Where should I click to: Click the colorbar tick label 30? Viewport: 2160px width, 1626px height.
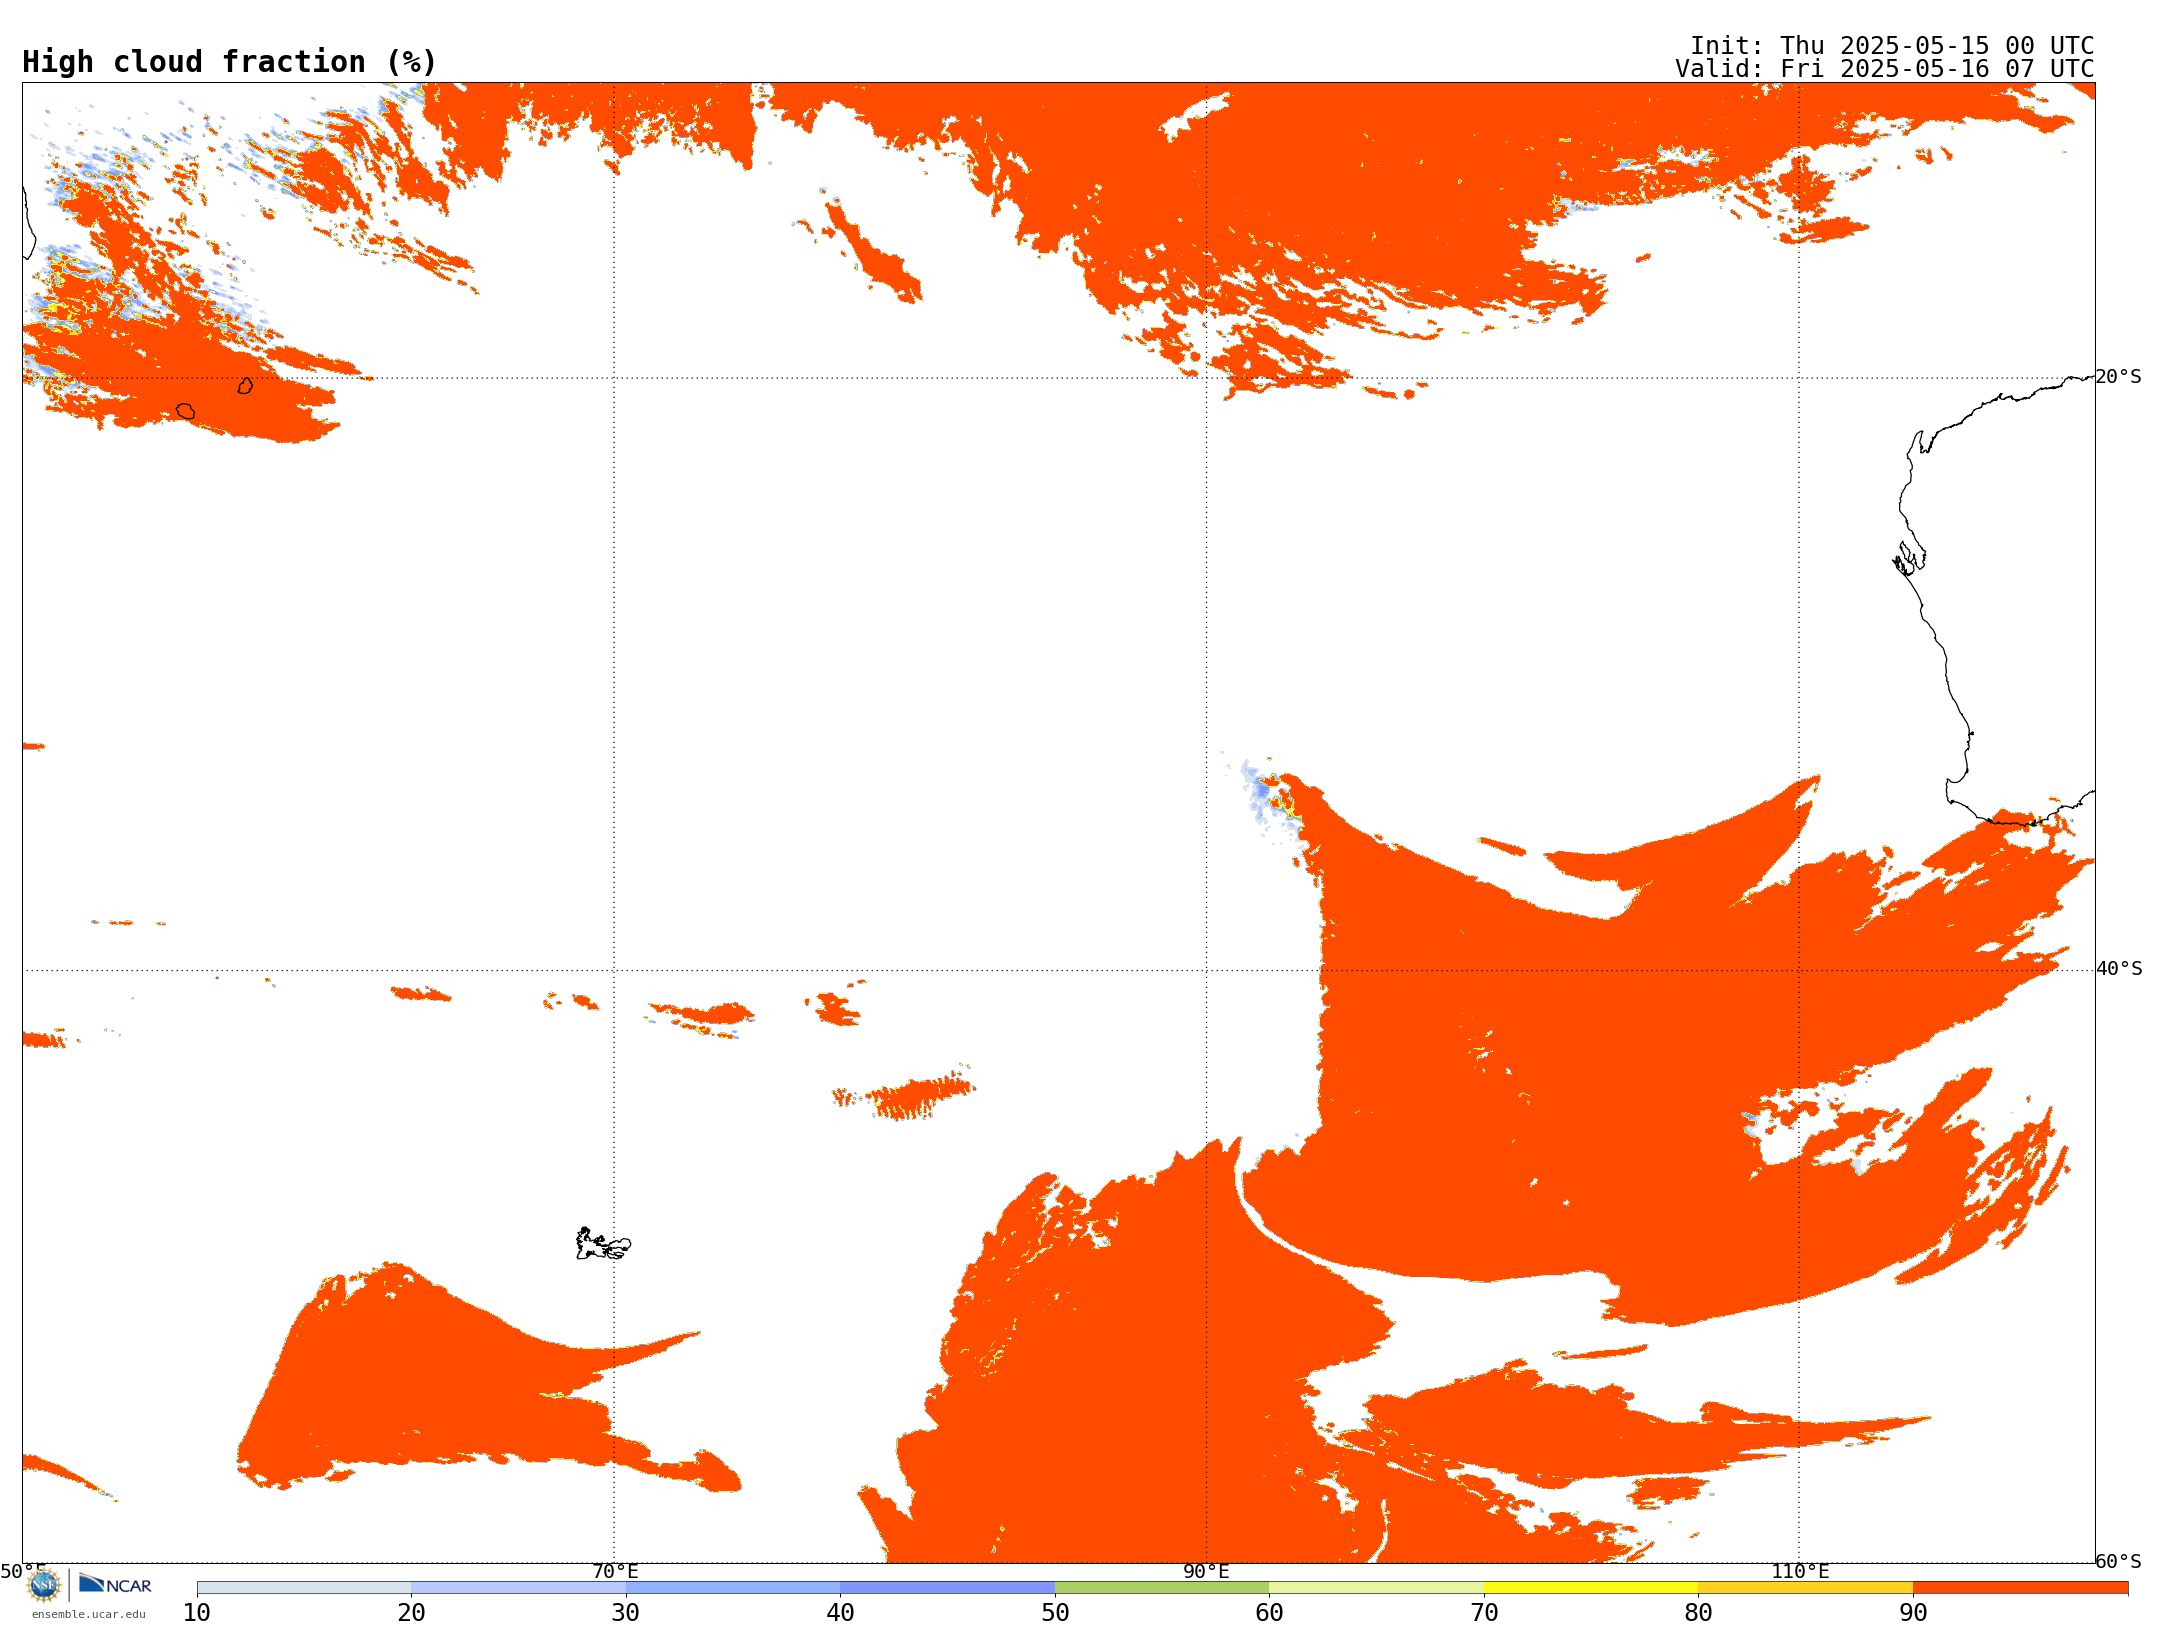626,1613
